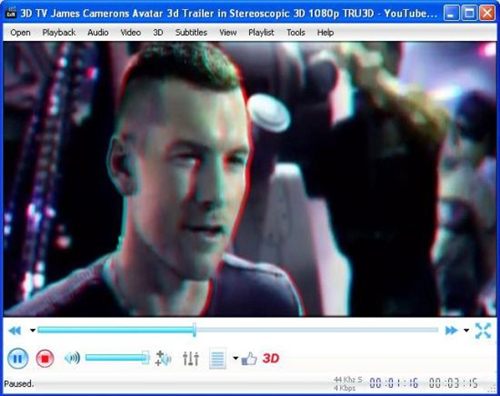Screen dimensions: 500x396
Task: Click the rewind double-arrow icon
Action: pos(15,331)
